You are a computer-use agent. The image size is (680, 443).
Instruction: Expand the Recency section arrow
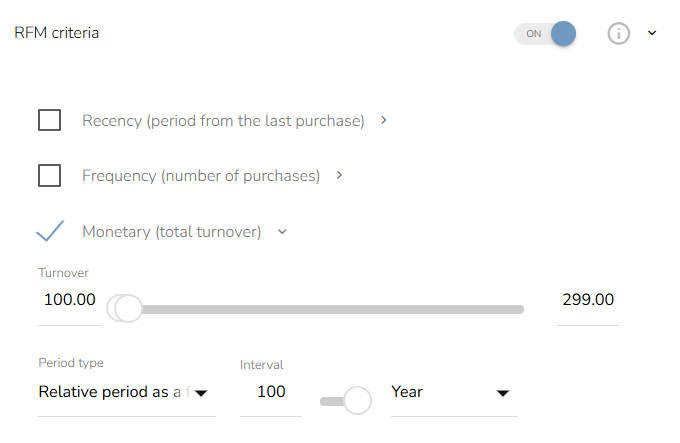pos(385,121)
